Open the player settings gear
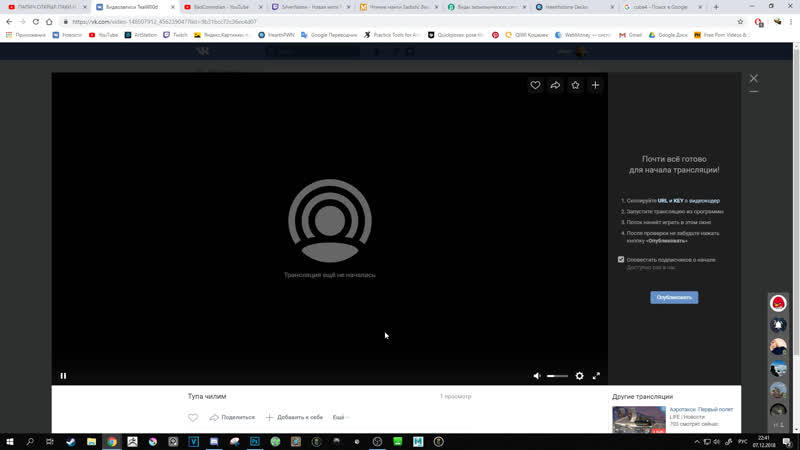The width and height of the screenshot is (800, 450). coord(580,376)
